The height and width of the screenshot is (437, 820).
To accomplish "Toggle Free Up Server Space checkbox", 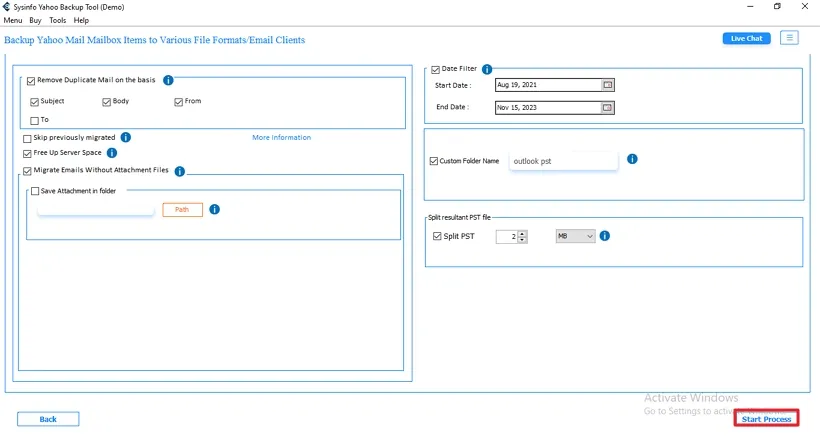I will (x=27, y=153).
